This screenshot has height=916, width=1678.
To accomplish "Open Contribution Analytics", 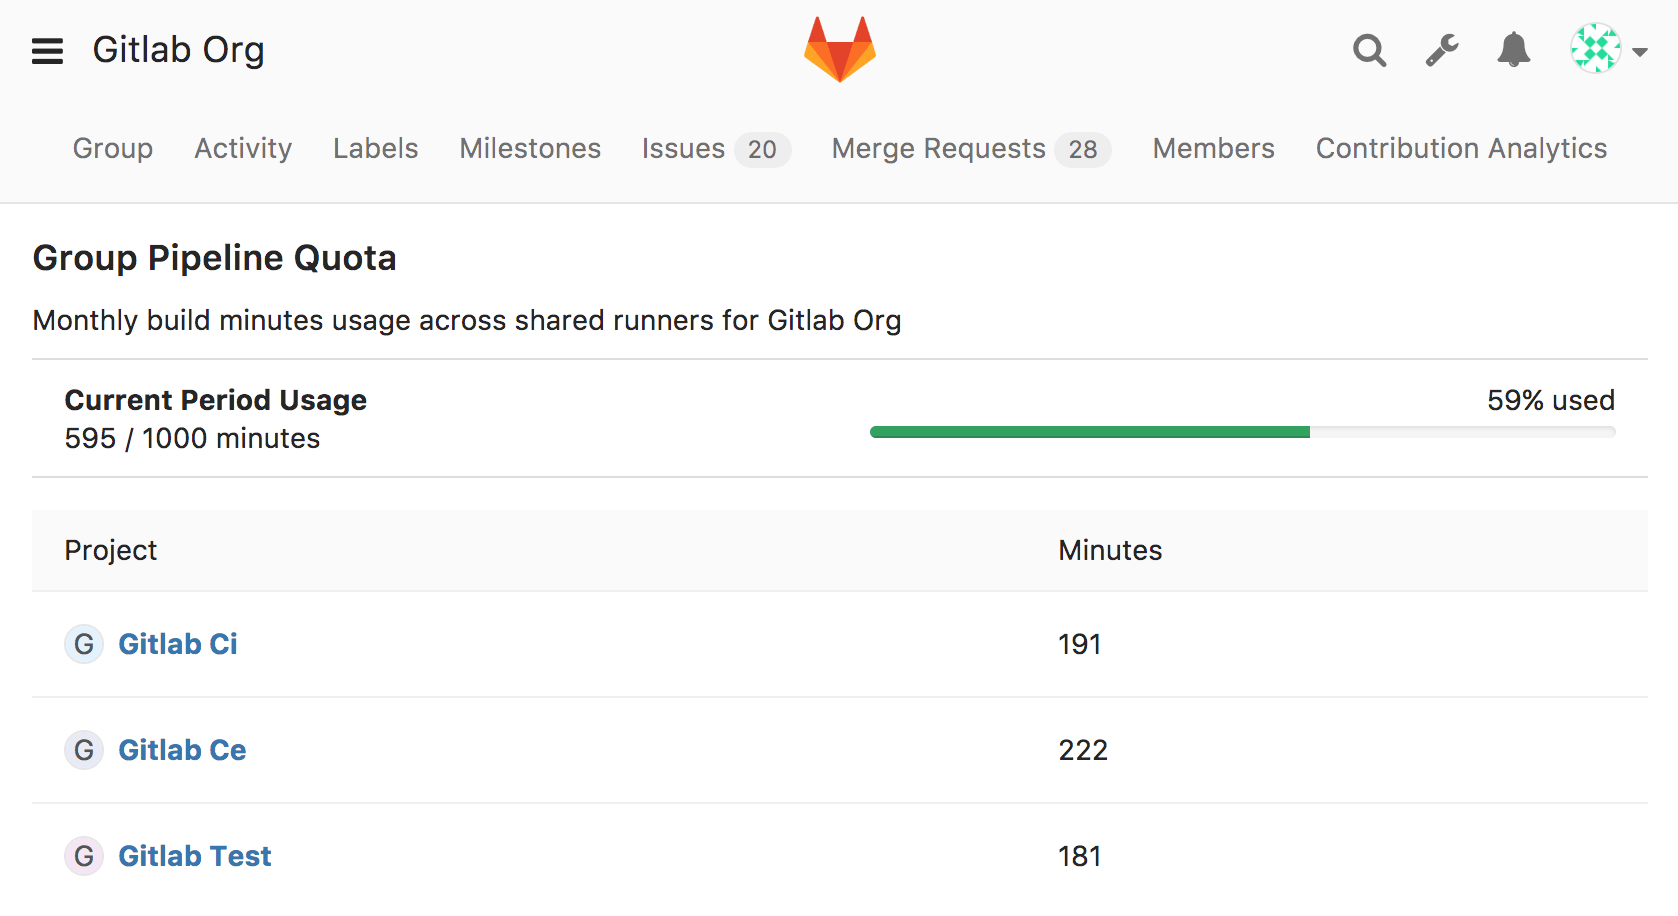I will point(1460,149).
